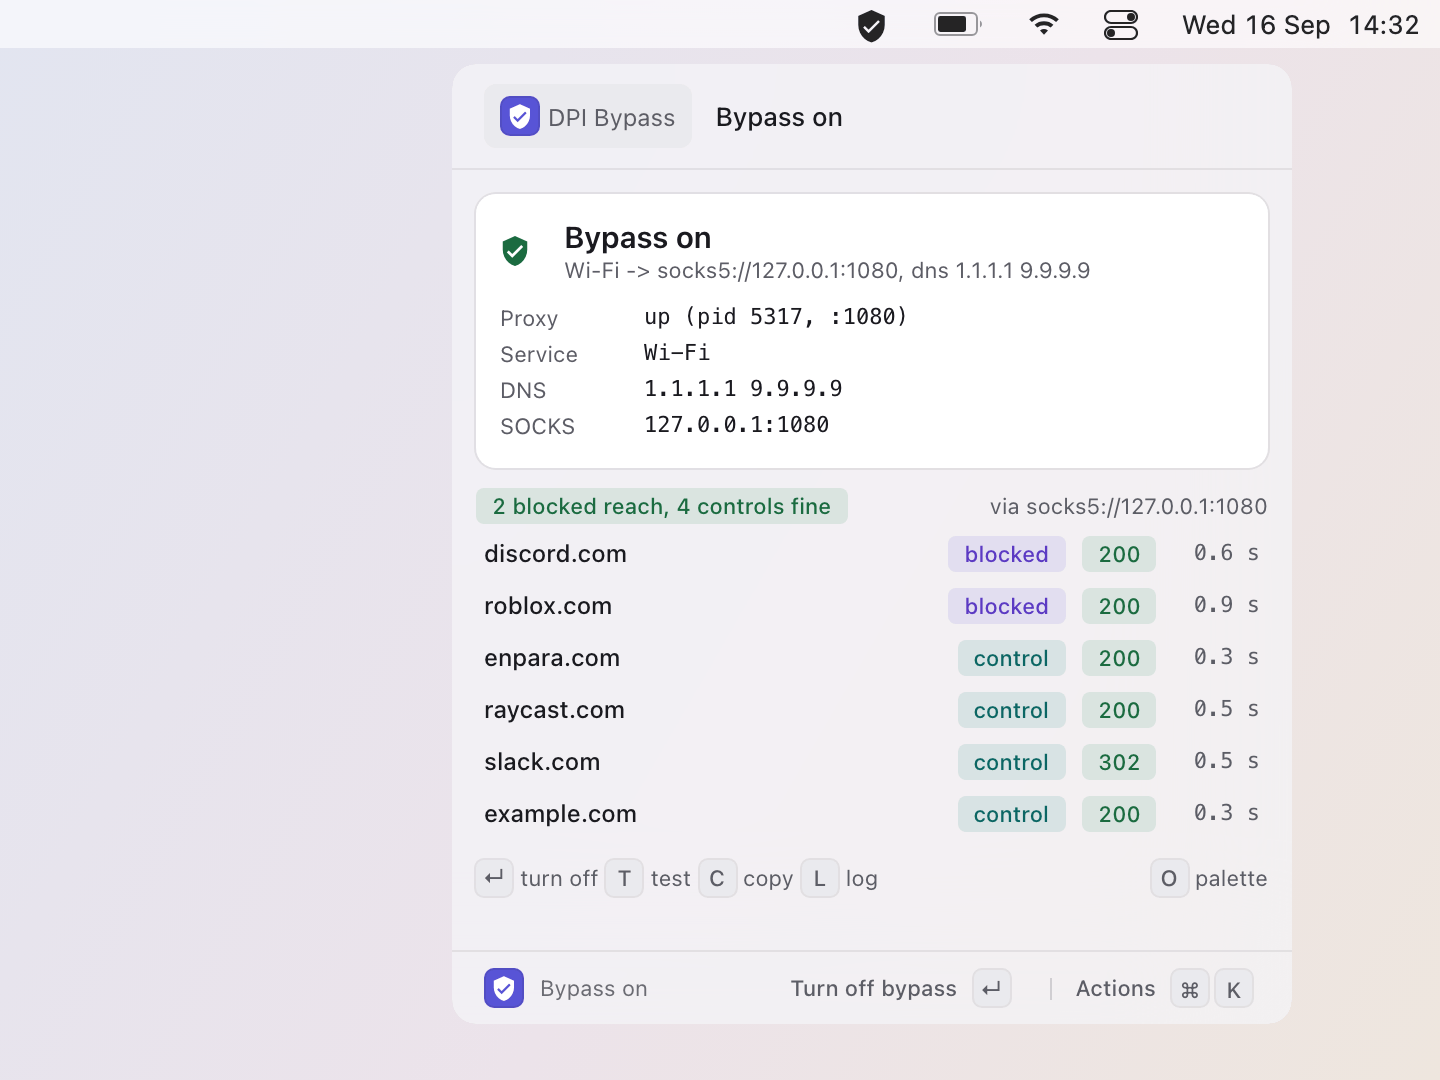The height and width of the screenshot is (1080, 1440).
Task: Click the DPI Bypass shield logo
Action: [520, 116]
